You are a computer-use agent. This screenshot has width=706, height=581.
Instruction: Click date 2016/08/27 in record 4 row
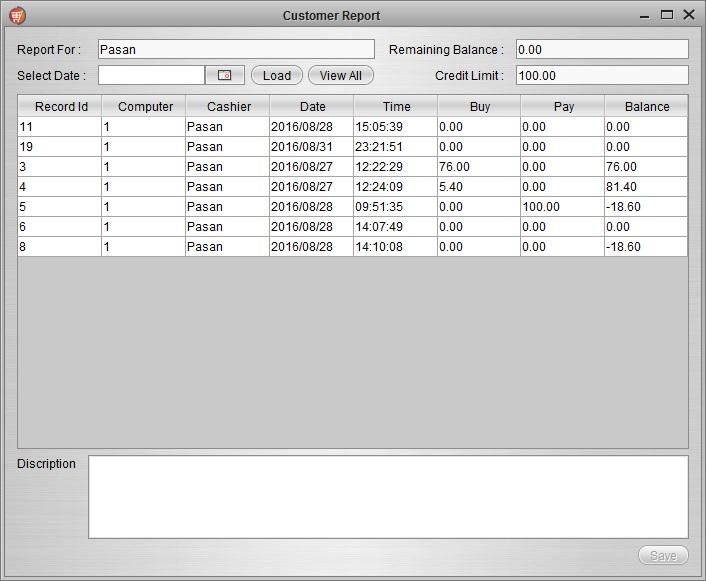coord(312,186)
